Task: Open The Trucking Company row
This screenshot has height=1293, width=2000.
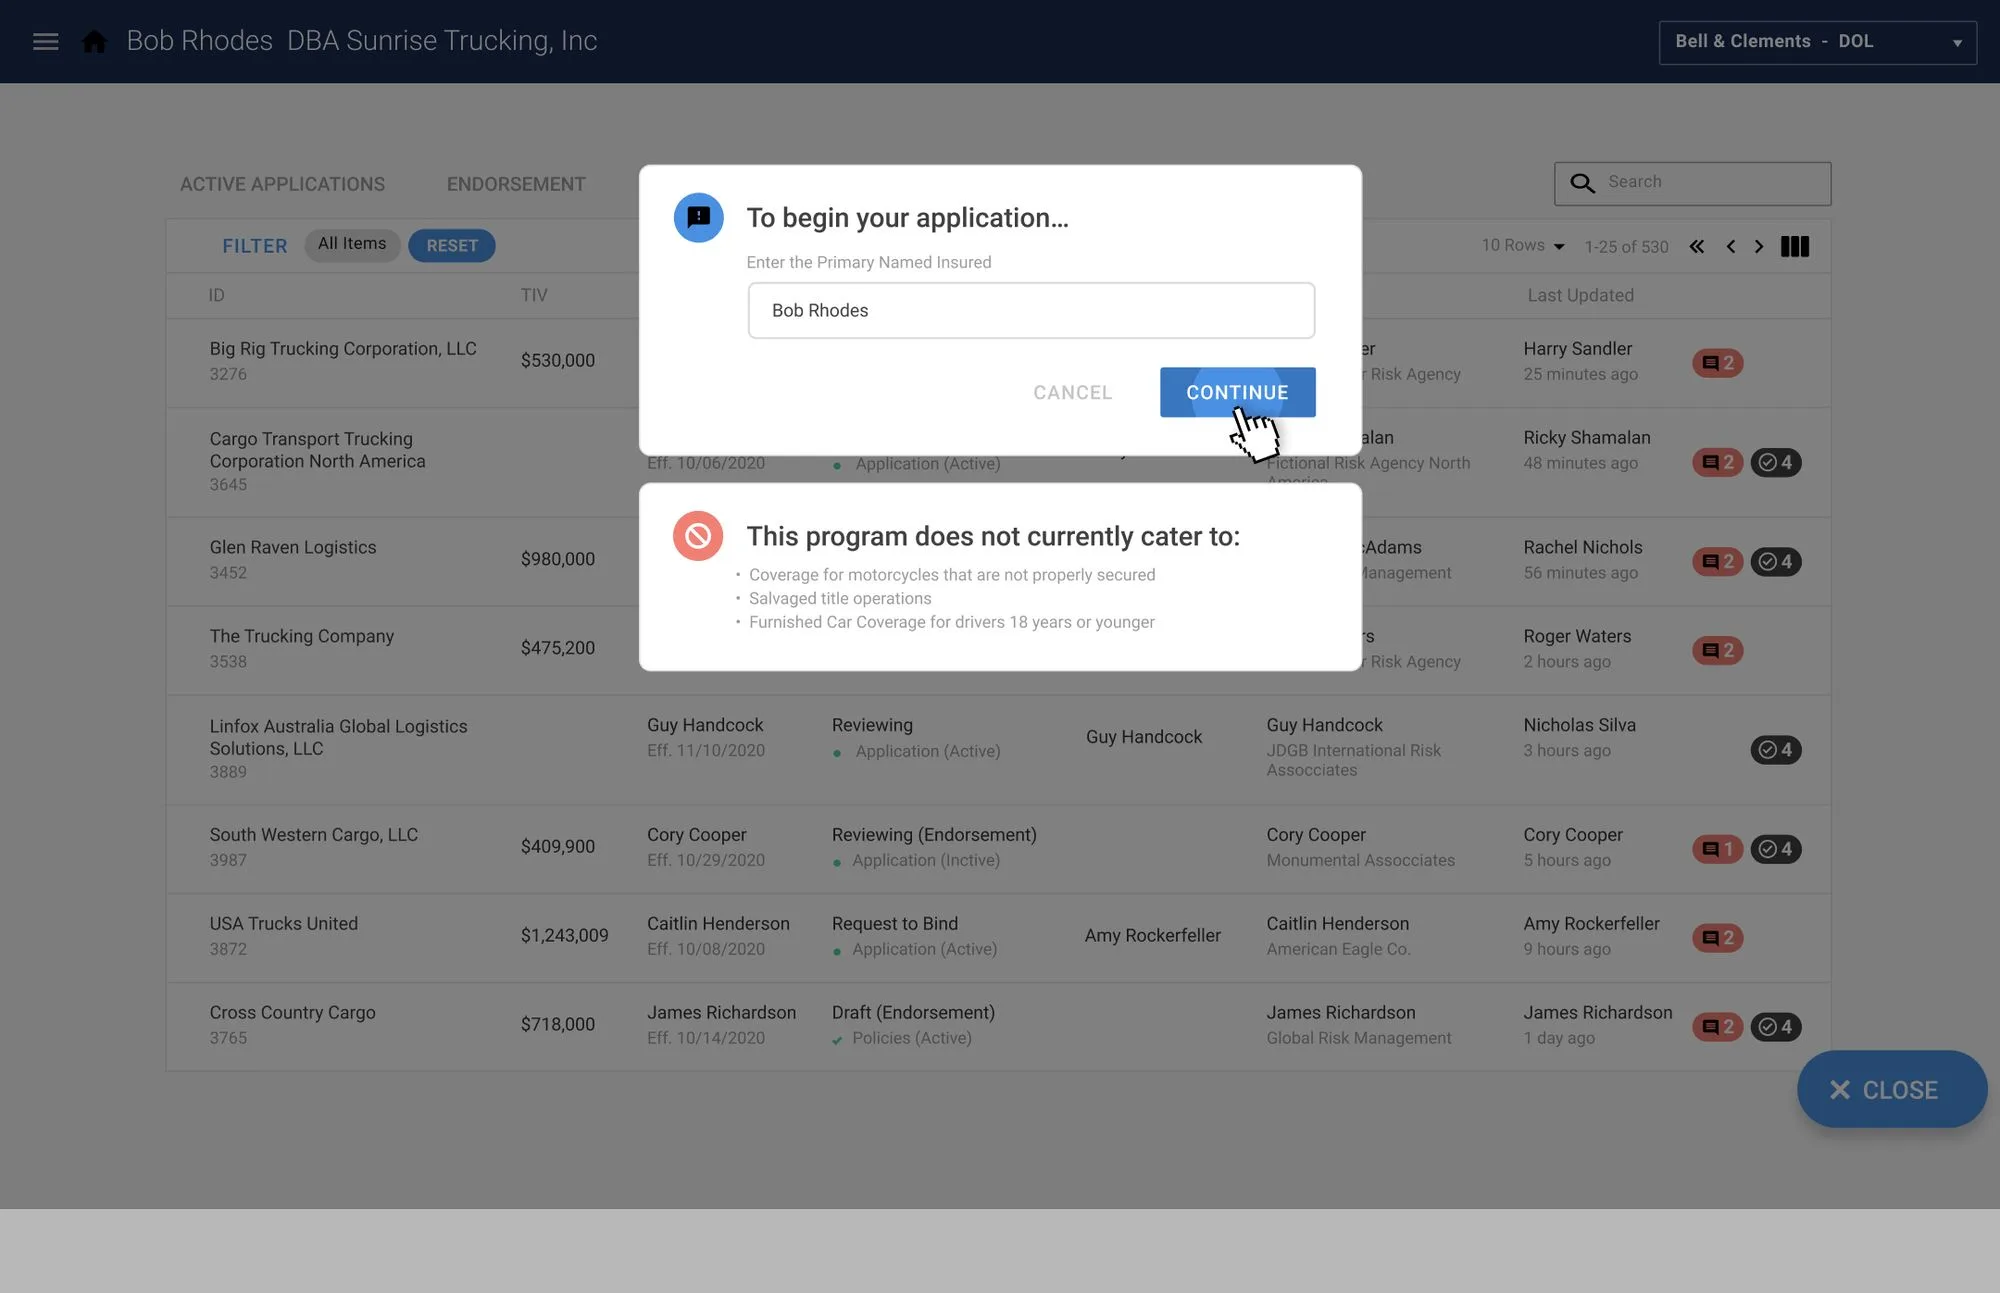Action: coord(998,650)
